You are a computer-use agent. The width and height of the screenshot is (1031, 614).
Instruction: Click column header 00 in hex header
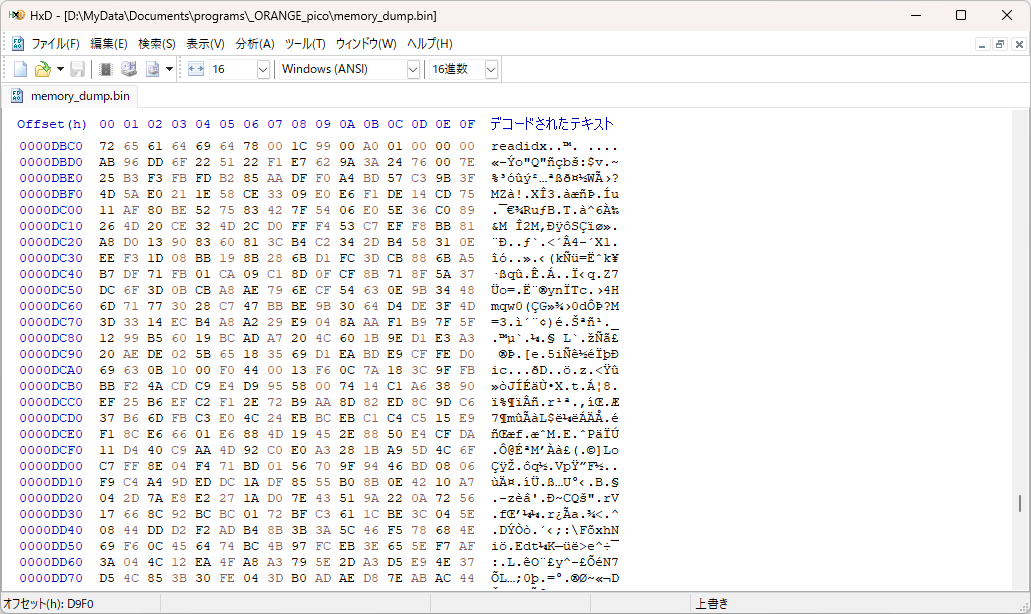click(107, 124)
